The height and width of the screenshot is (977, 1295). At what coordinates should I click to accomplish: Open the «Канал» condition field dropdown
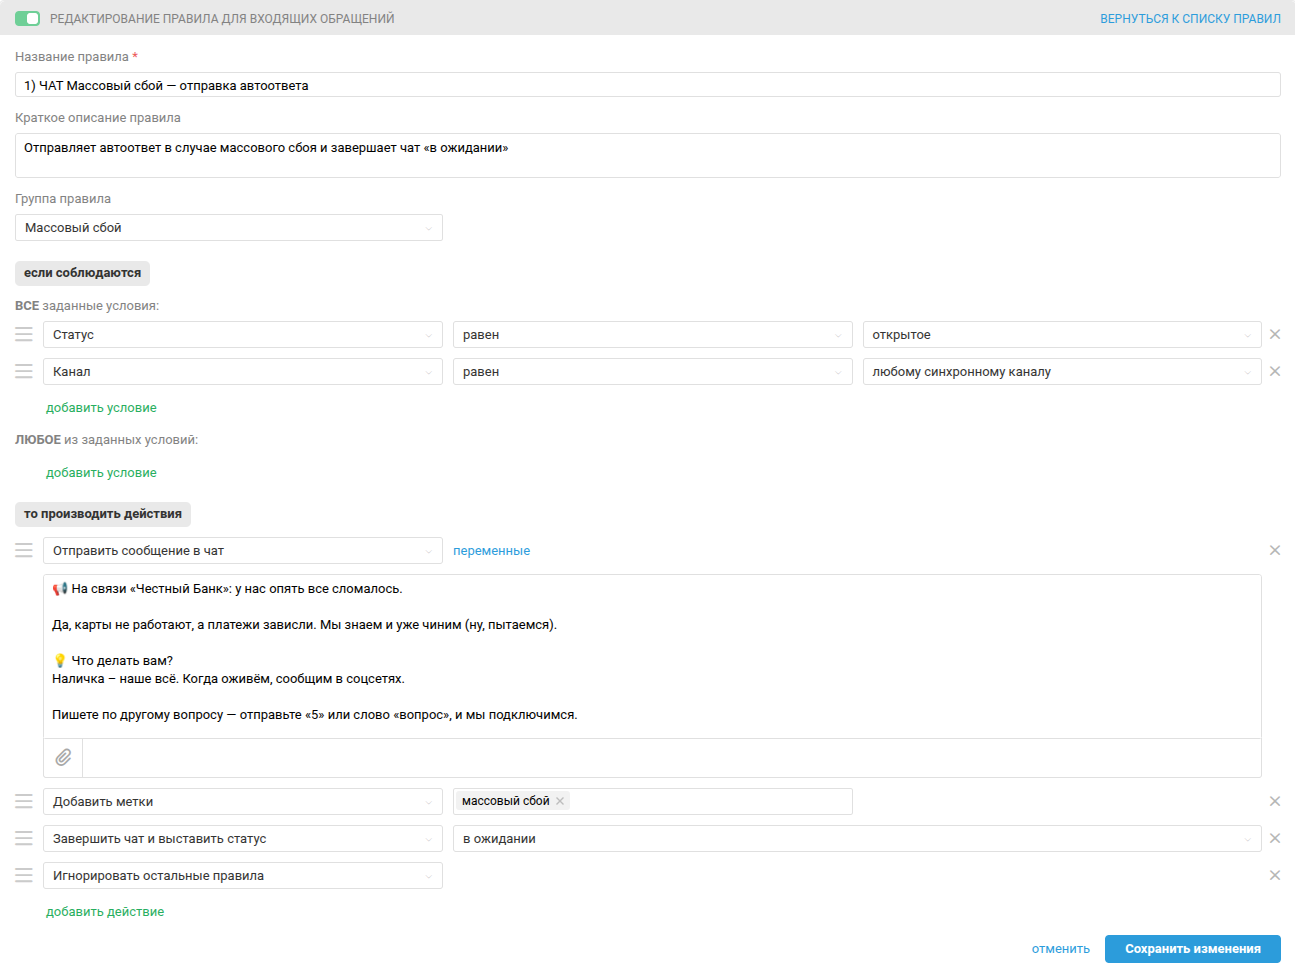point(243,372)
